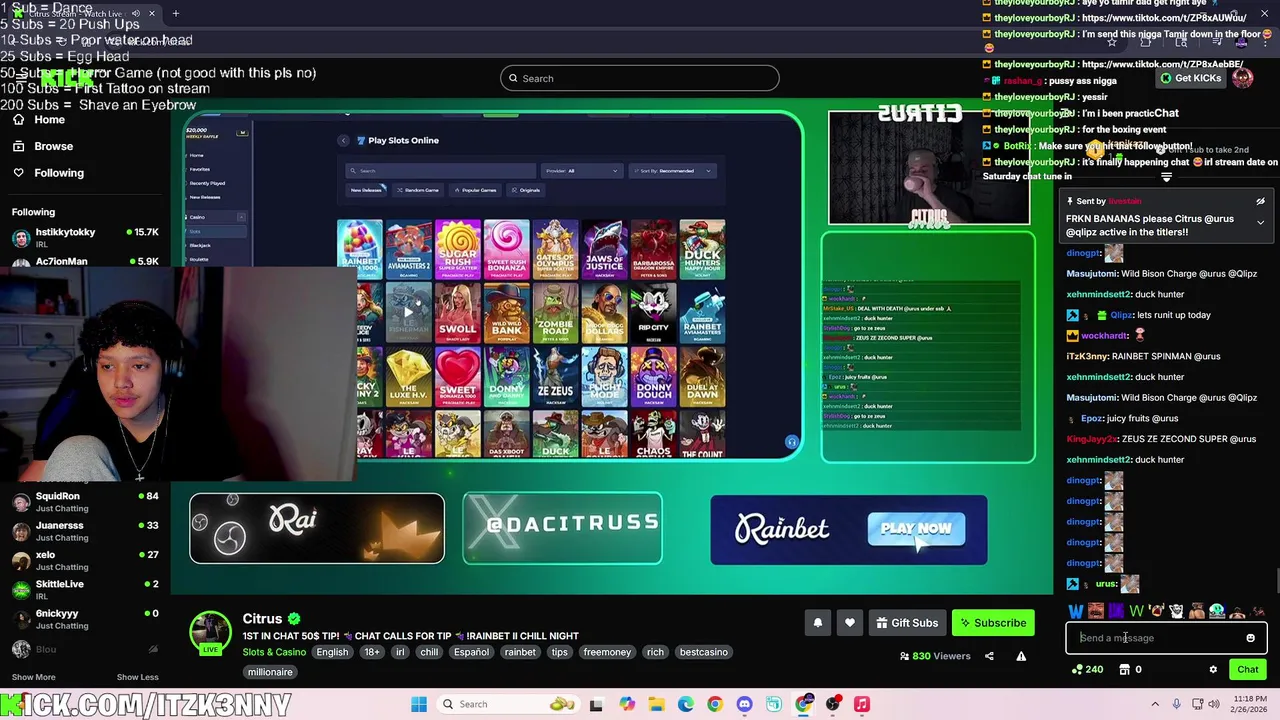
Task: Send the message with the green Chat button
Action: pos(1247,670)
